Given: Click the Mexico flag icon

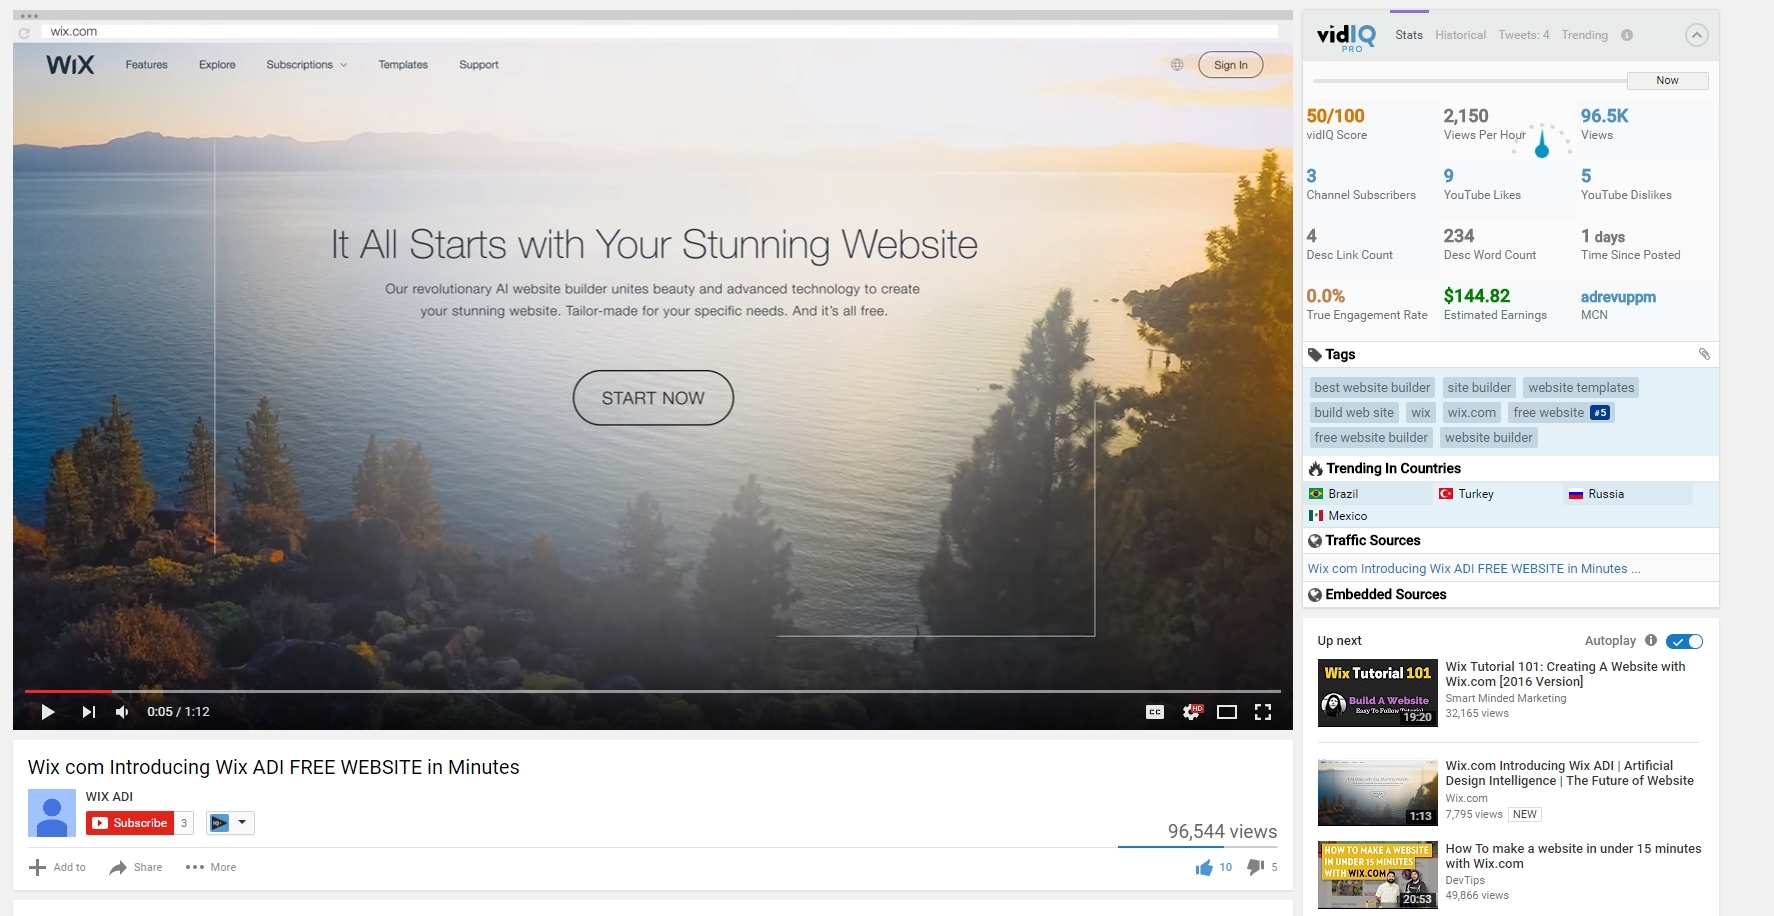Looking at the screenshot, I should 1316,516.
